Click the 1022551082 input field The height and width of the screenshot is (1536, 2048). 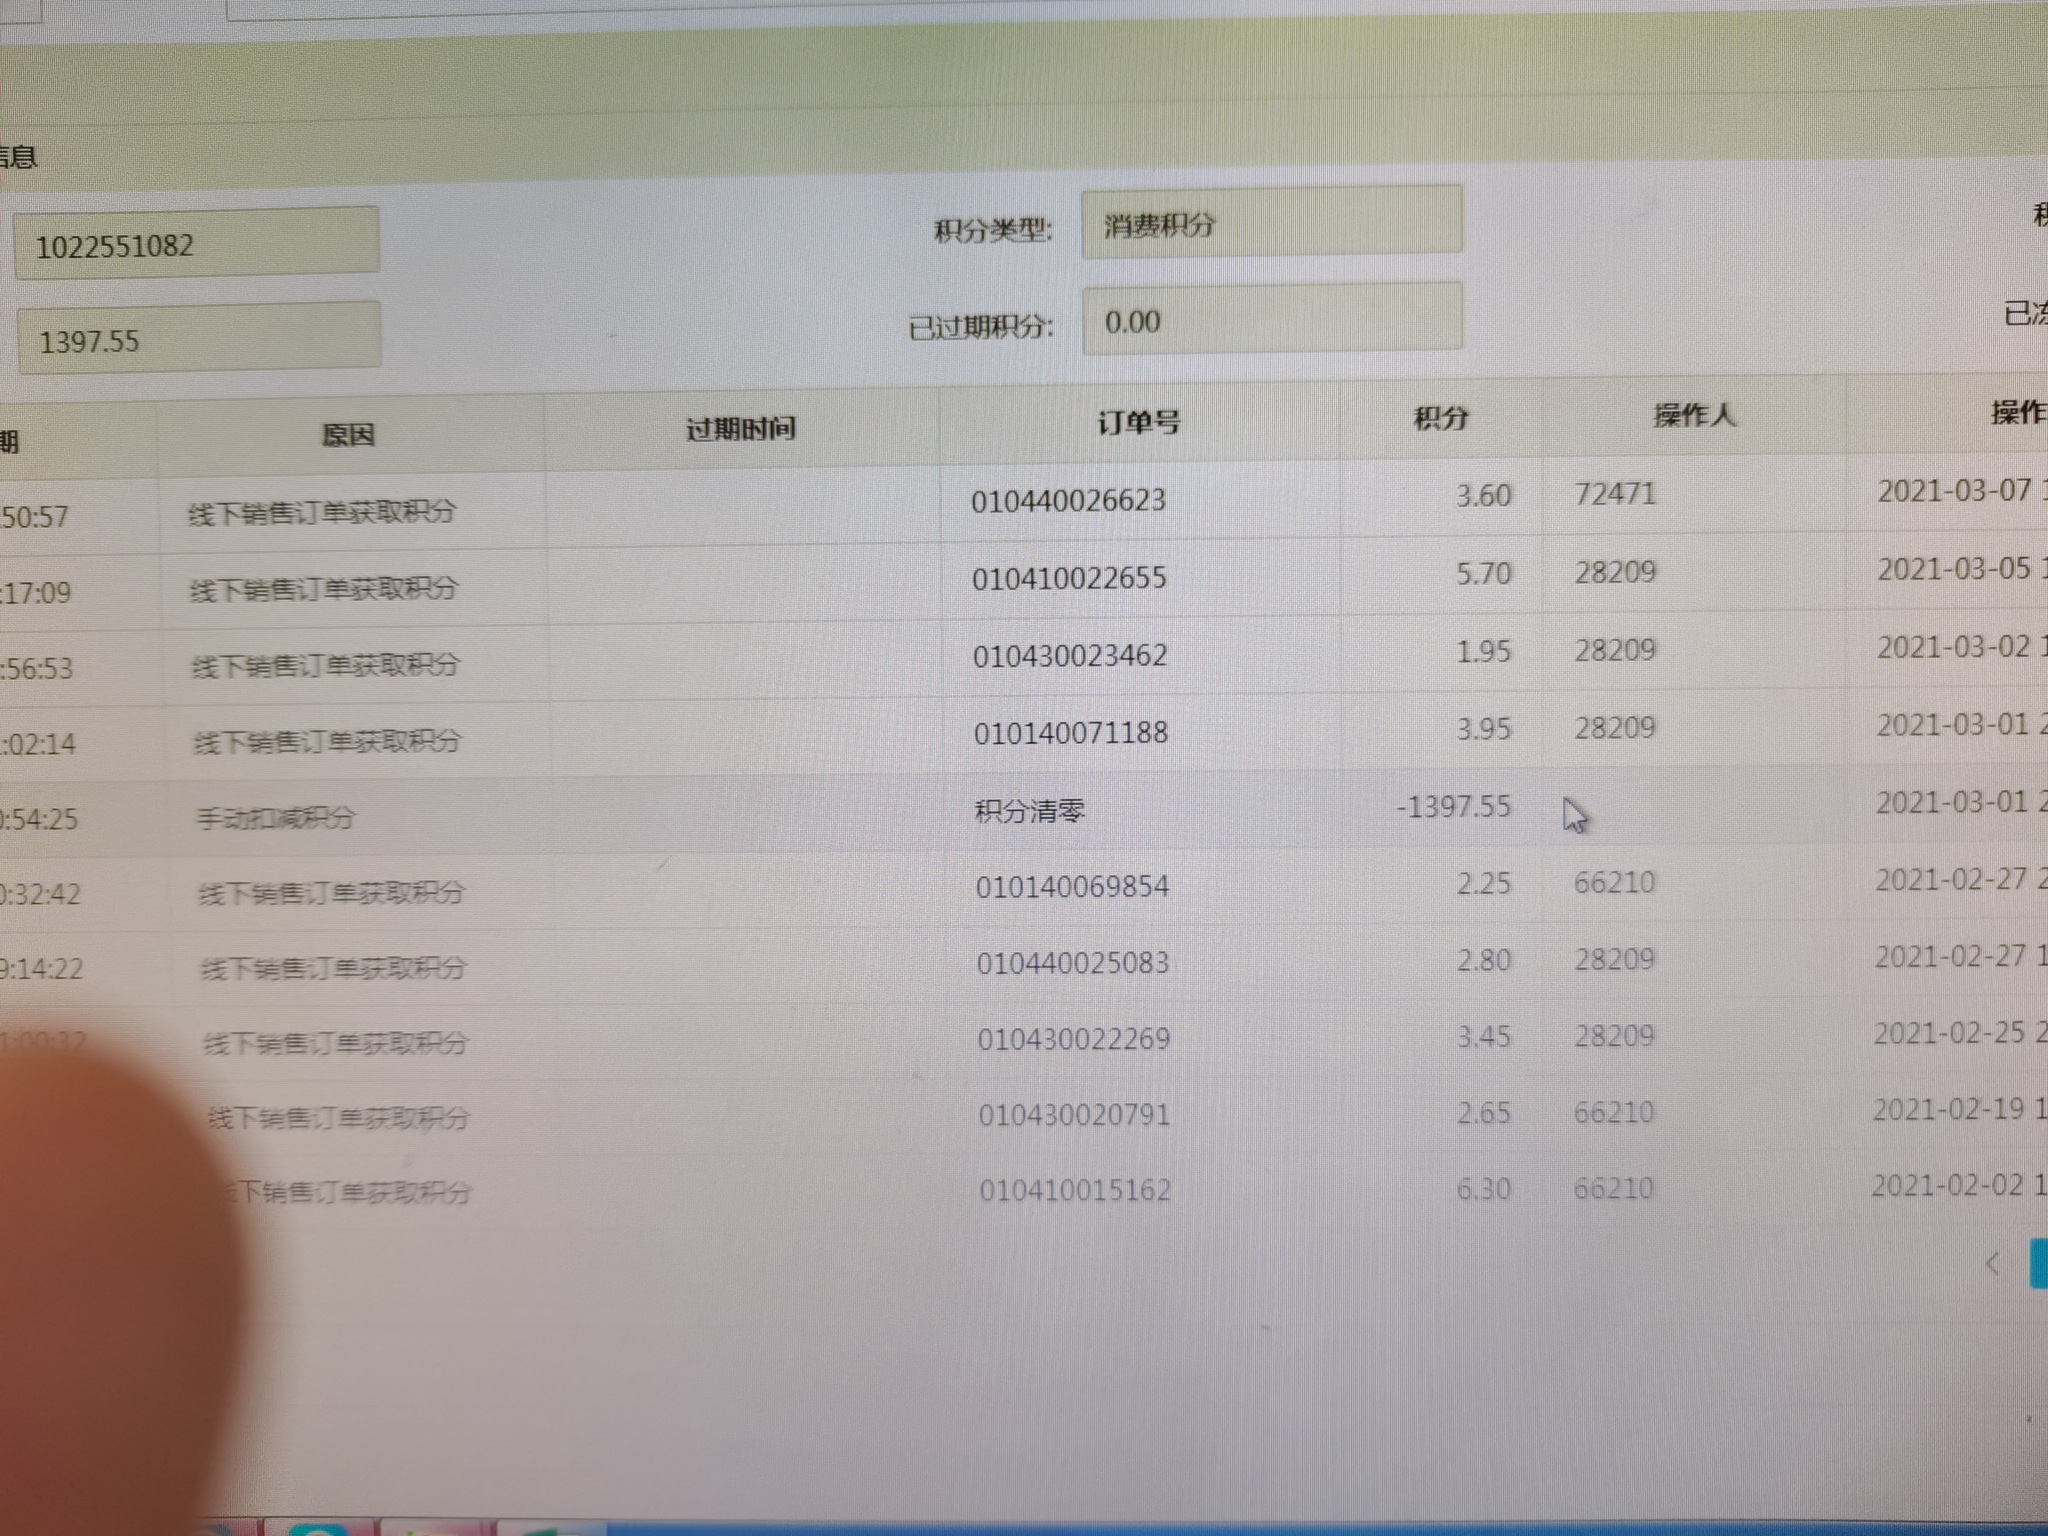click(x=197, y=243)
